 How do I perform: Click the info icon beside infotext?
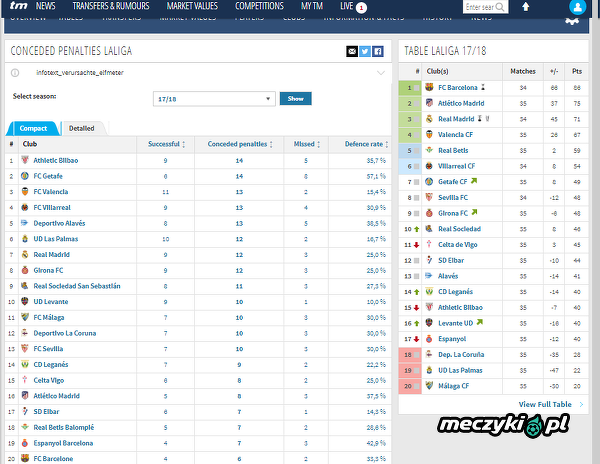[x=15, y=73]
